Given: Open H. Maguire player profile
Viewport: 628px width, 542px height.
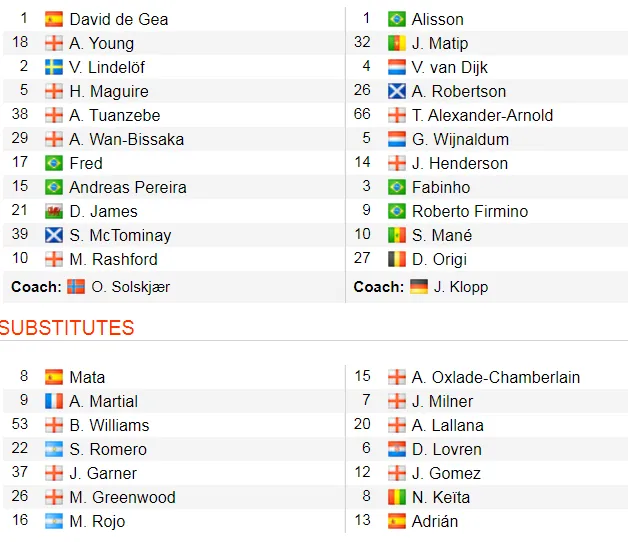Looking at the screenshot, I should click(x=110, y=91).
